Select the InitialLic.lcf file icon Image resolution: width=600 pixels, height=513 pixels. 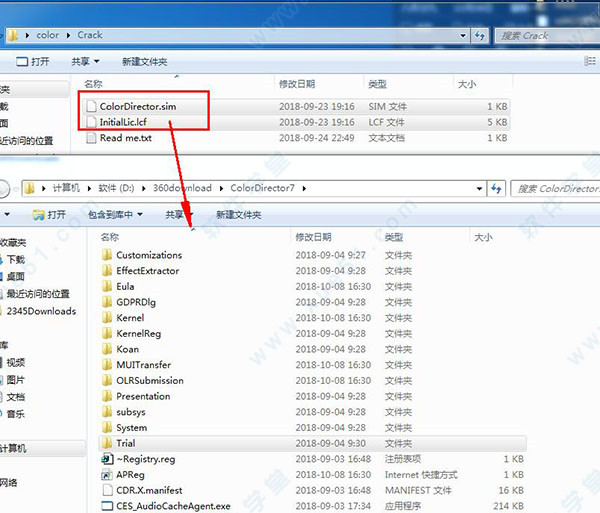(91, 122)
